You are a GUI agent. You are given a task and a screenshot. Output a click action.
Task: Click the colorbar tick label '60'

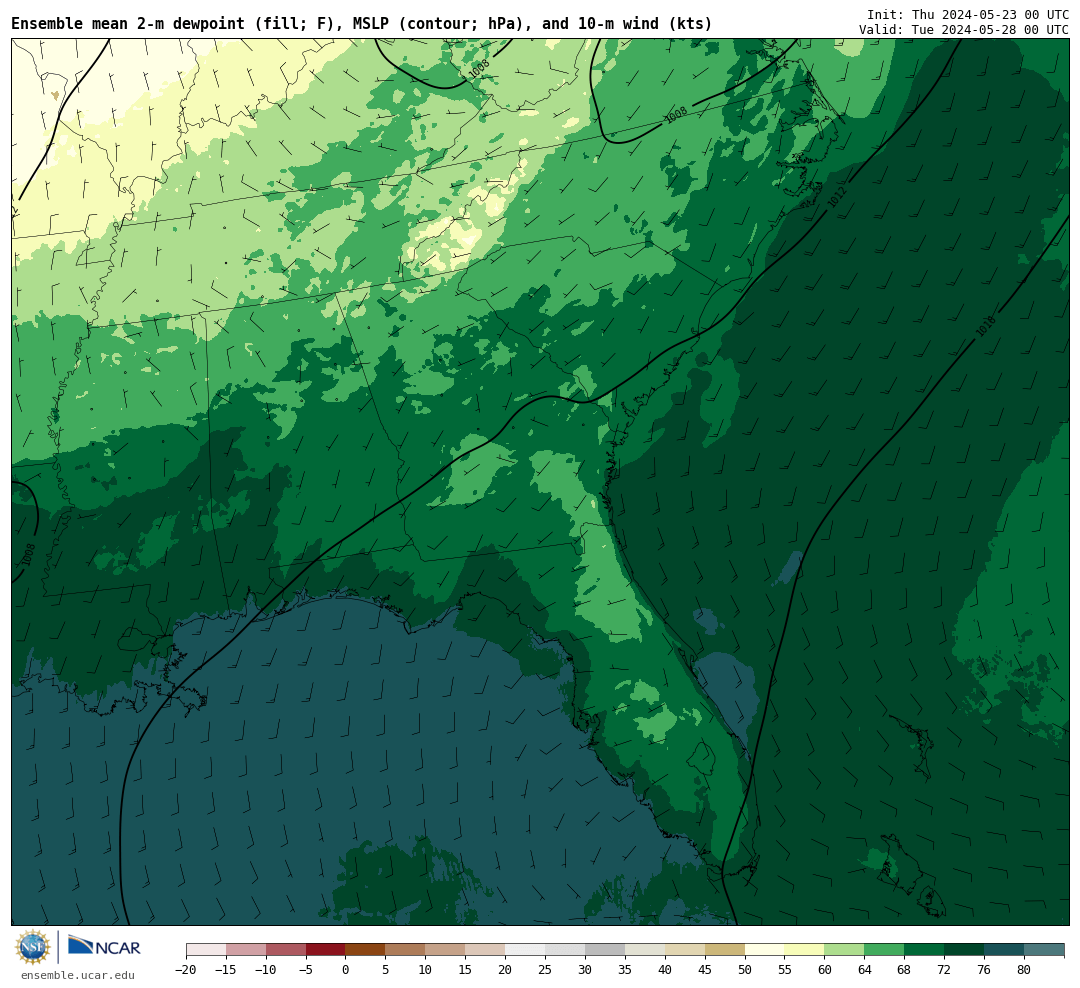pyautogui.click(x=824, y=970)
